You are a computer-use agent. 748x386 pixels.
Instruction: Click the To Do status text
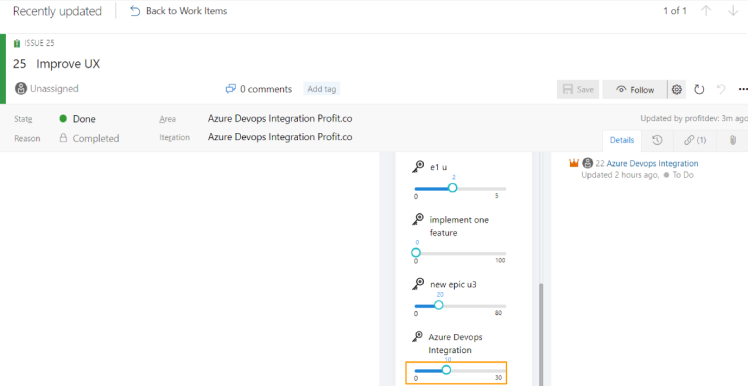click(683, 175)
